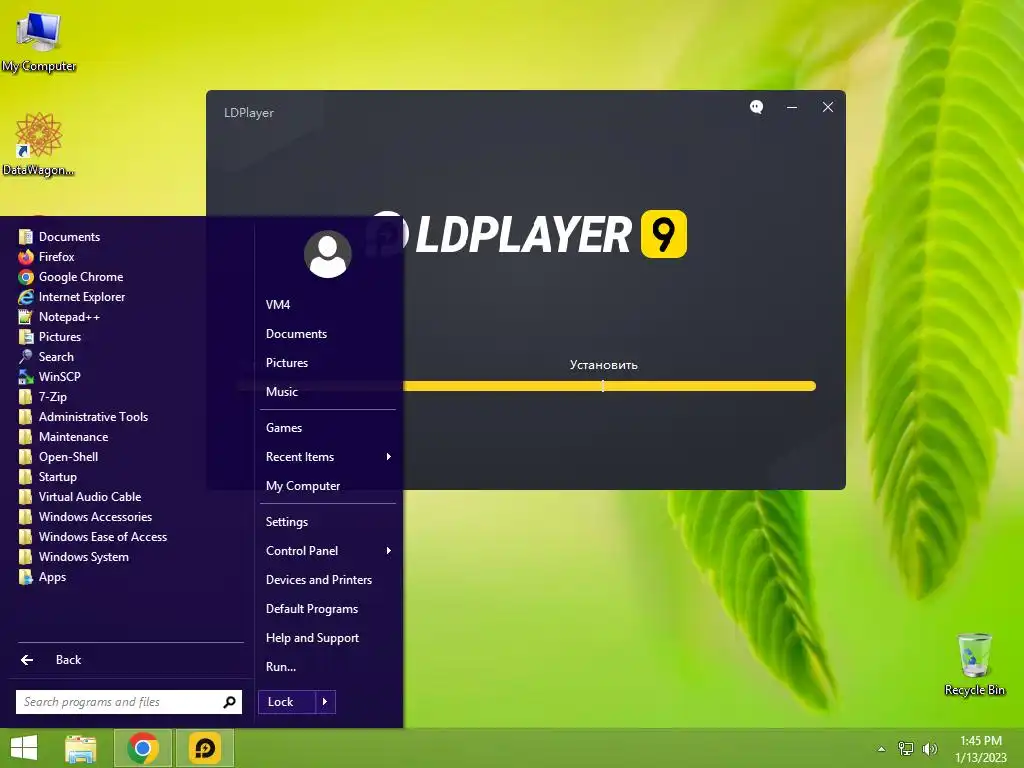
Task: Open Pictures in the right start column
Action: coord(287,363)
